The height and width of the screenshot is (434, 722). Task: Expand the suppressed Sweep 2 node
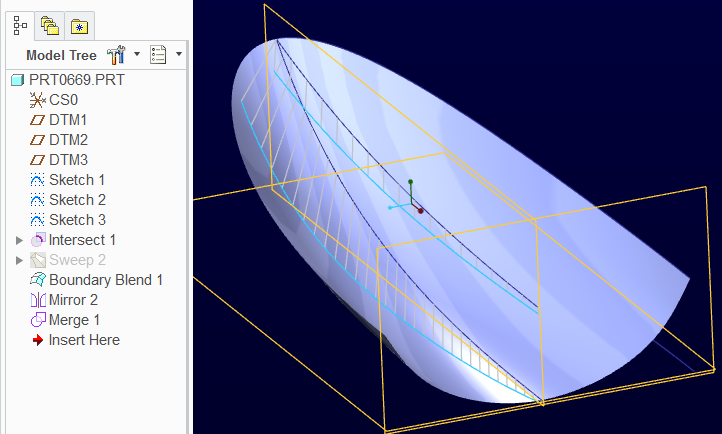[x=19, y=260]
